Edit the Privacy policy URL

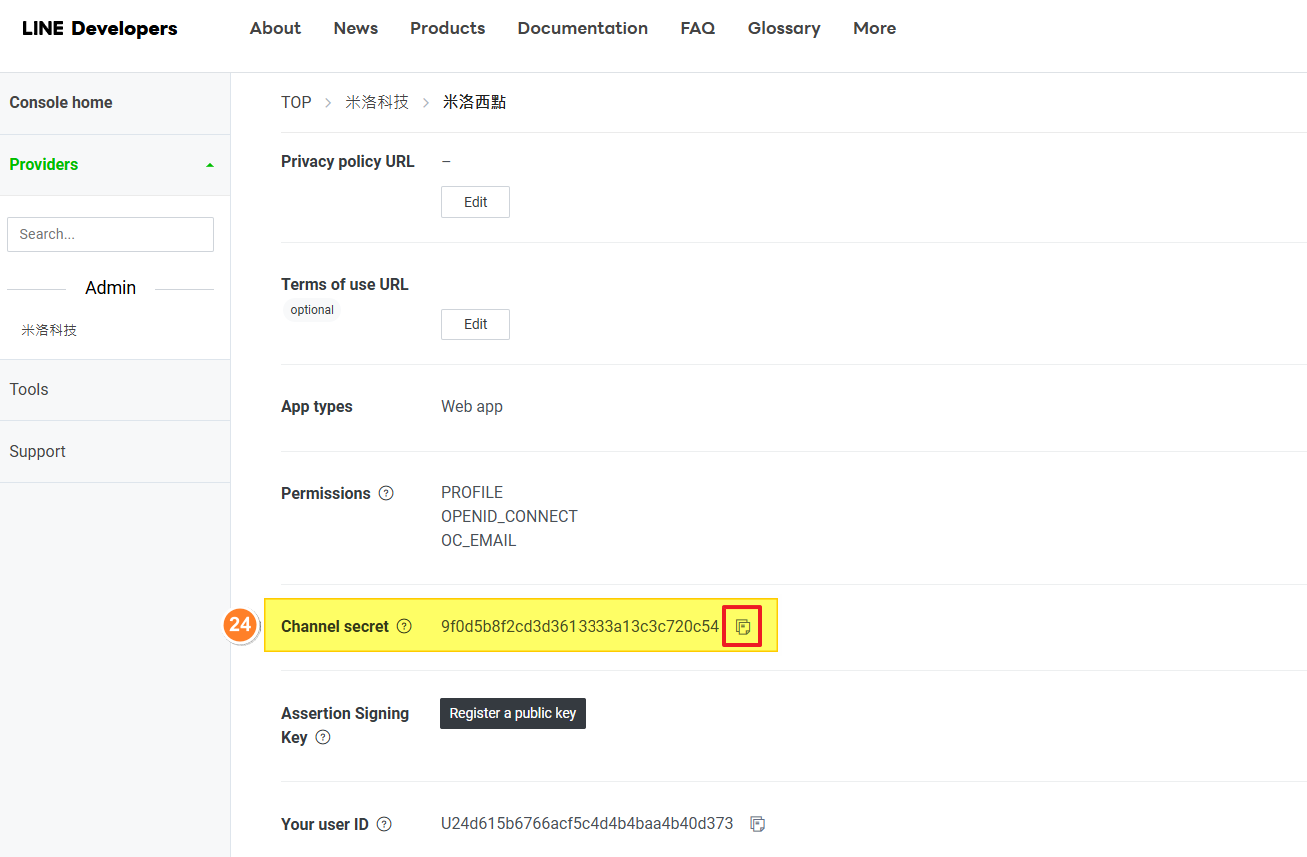(x=475, y=202)
